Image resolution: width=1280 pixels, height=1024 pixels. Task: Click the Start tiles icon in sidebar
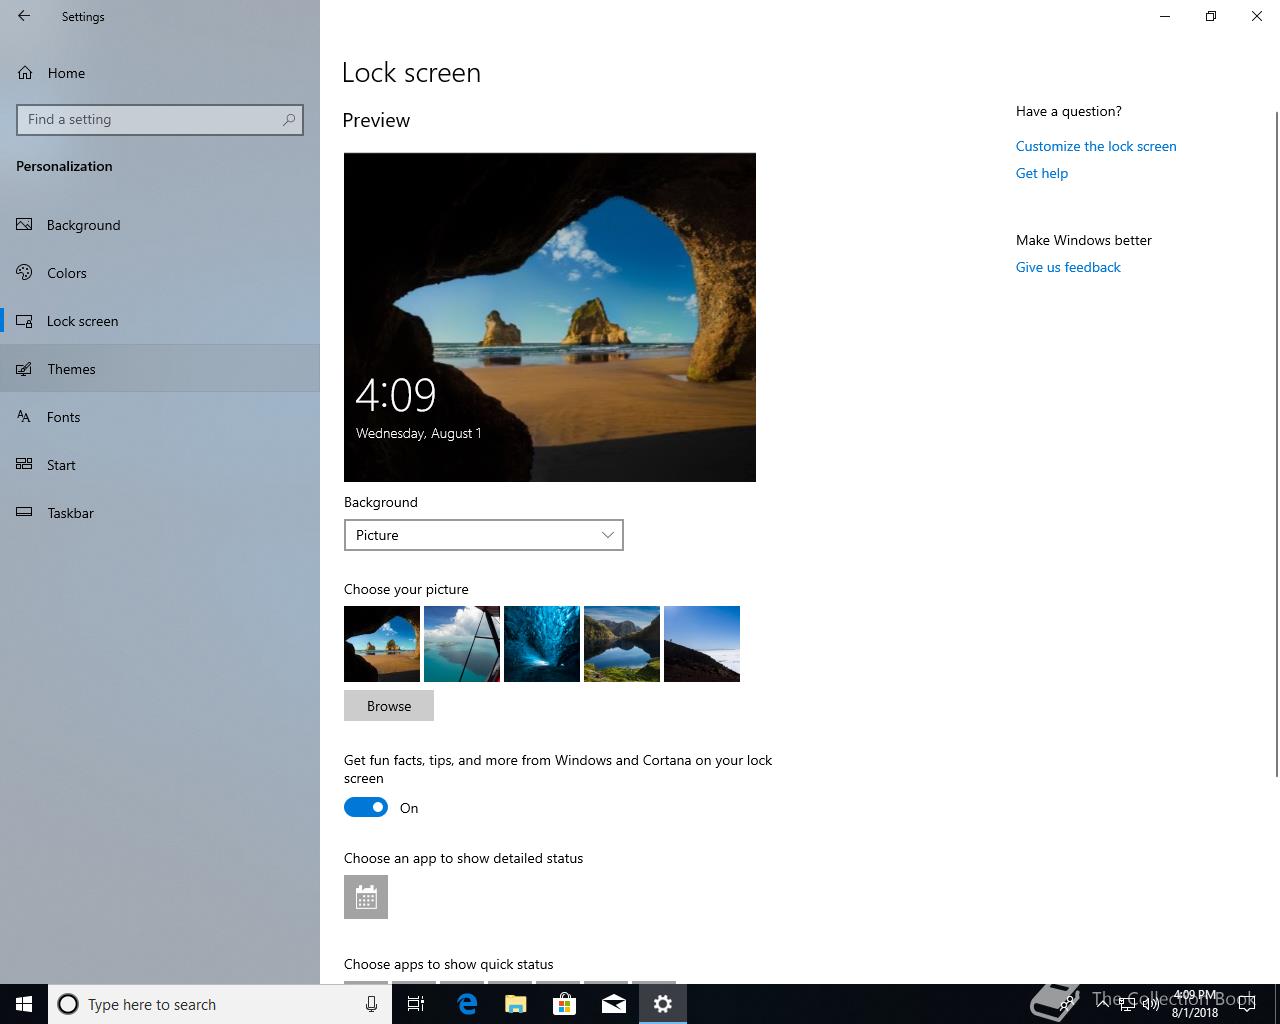25,465
